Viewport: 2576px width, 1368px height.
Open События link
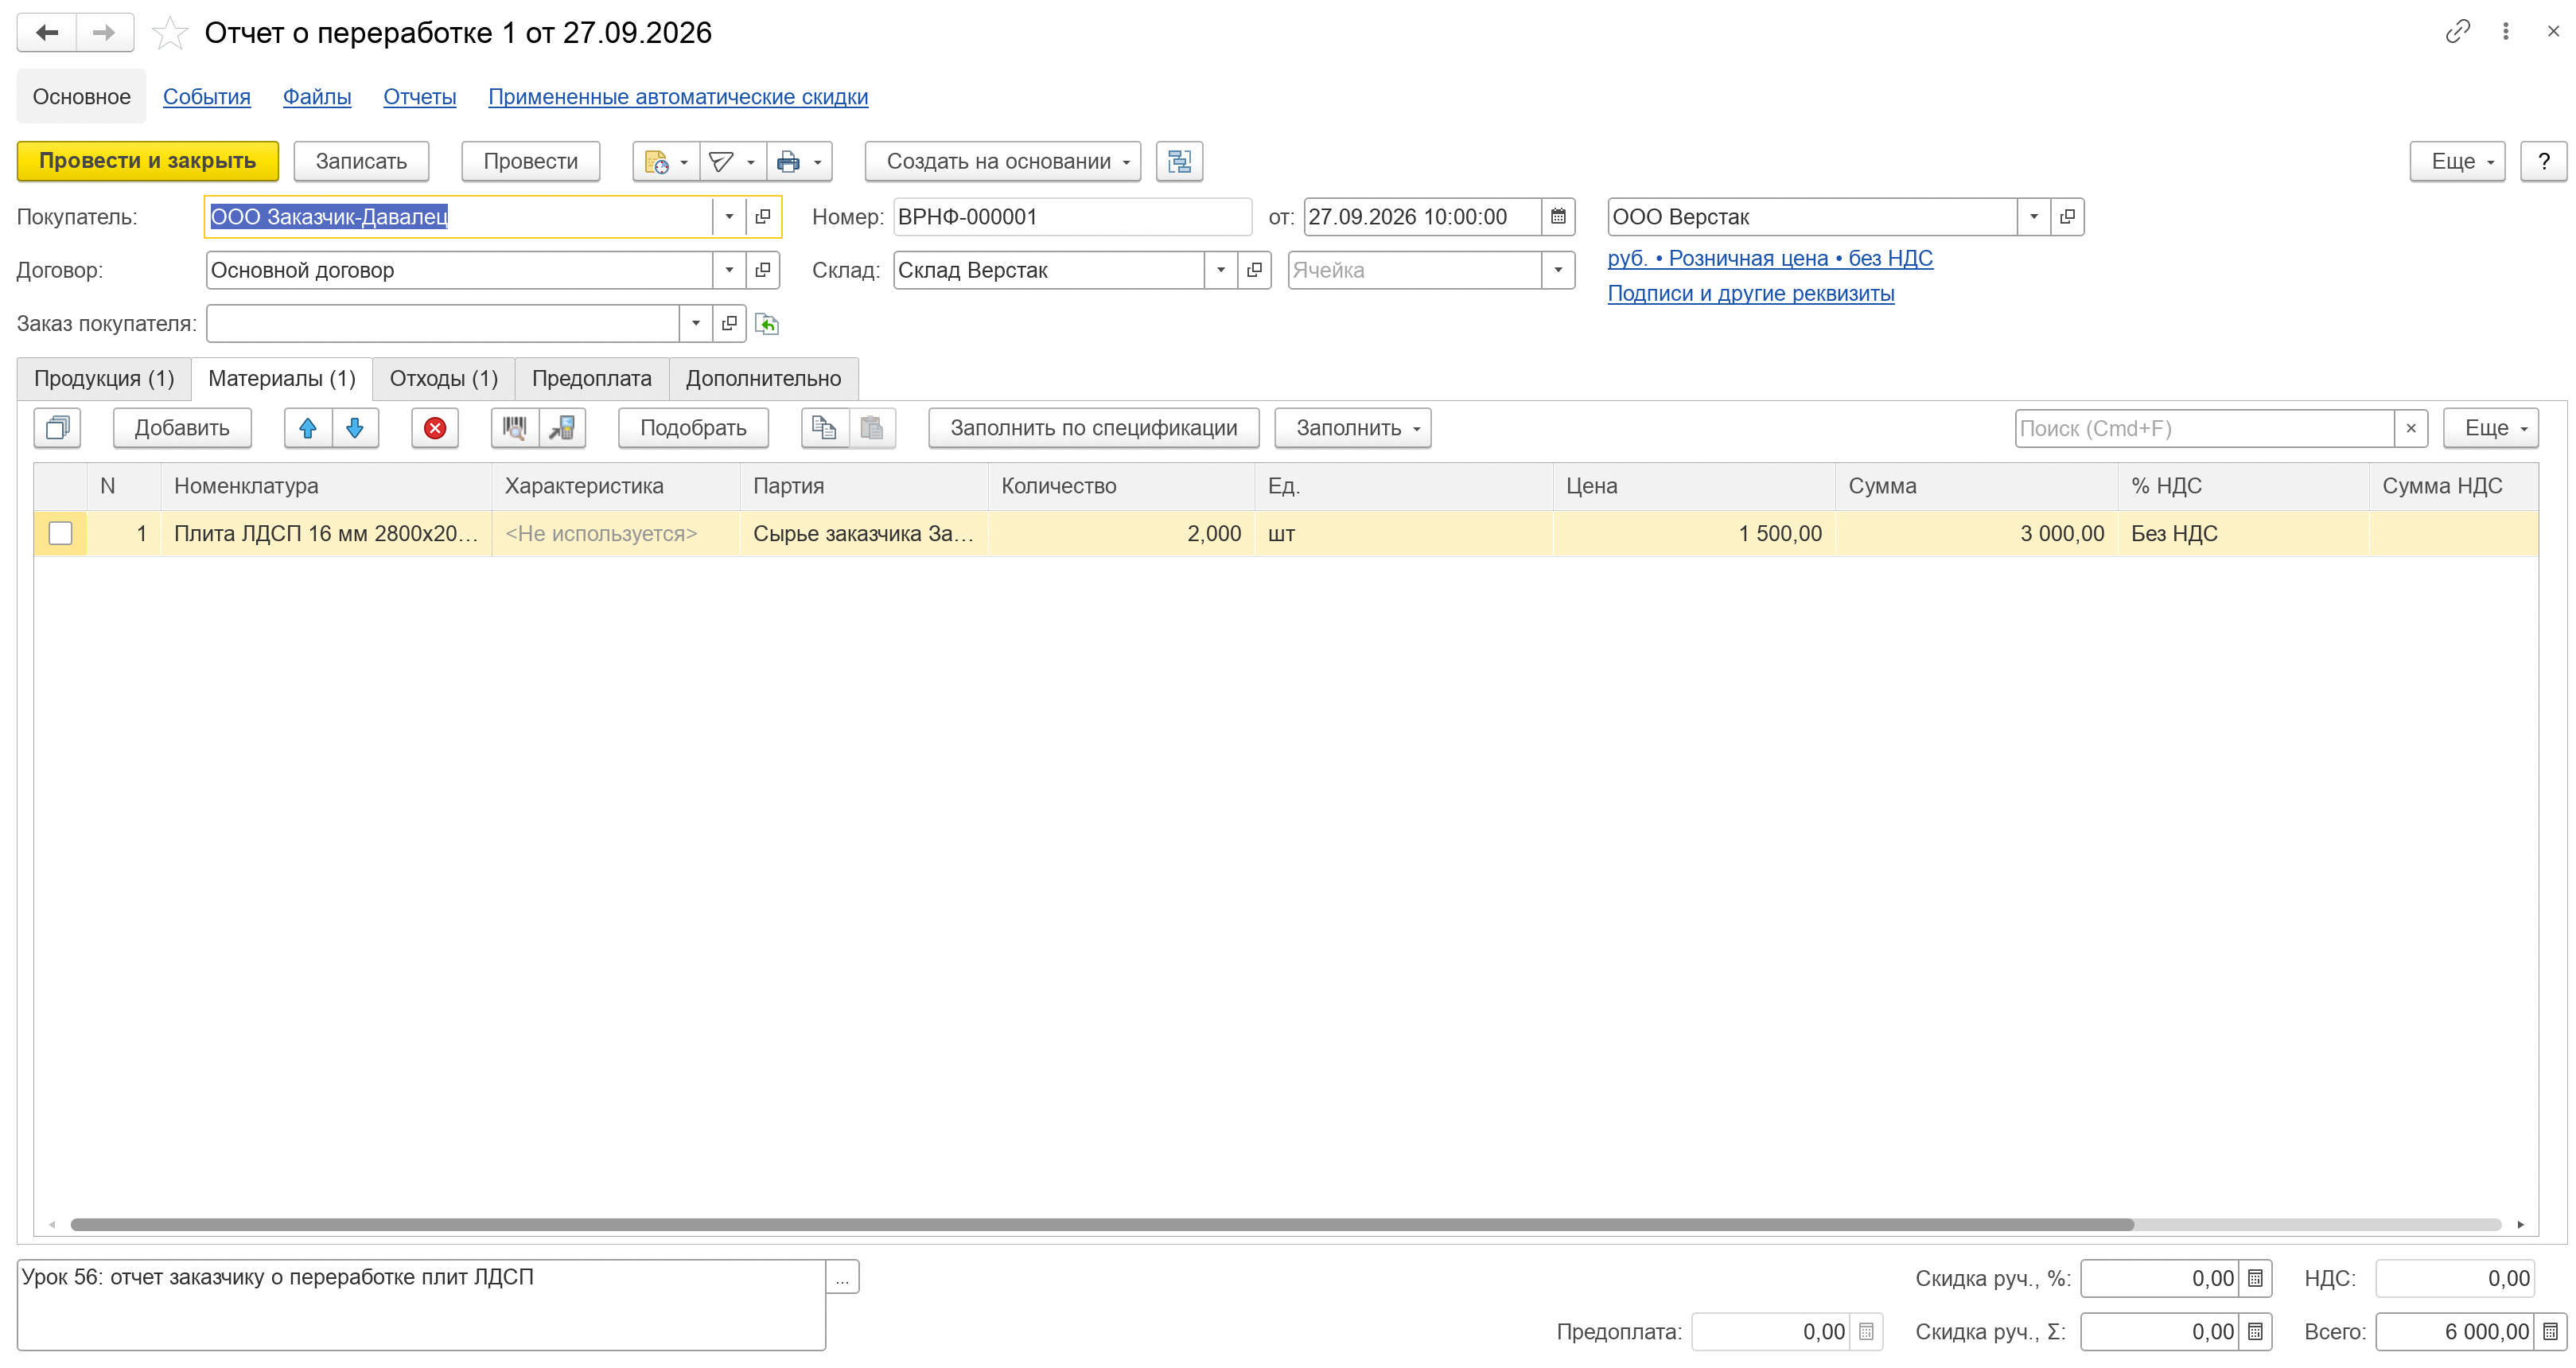pyautogui.click(x=207, y=97)
